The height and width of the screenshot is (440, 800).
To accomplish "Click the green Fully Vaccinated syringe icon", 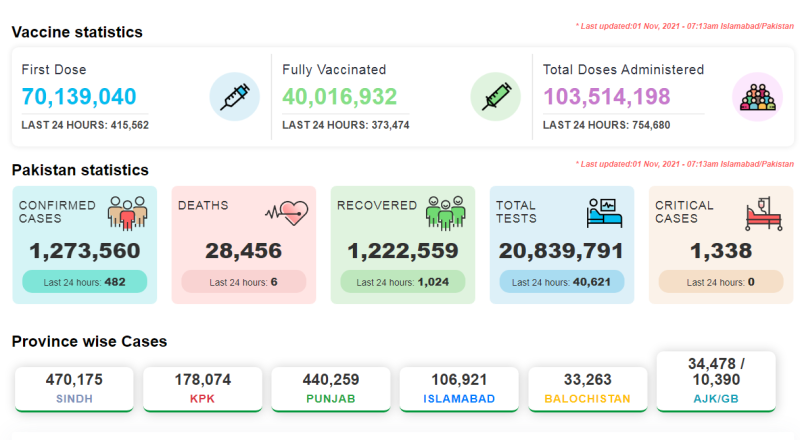I will pos(495,97).
